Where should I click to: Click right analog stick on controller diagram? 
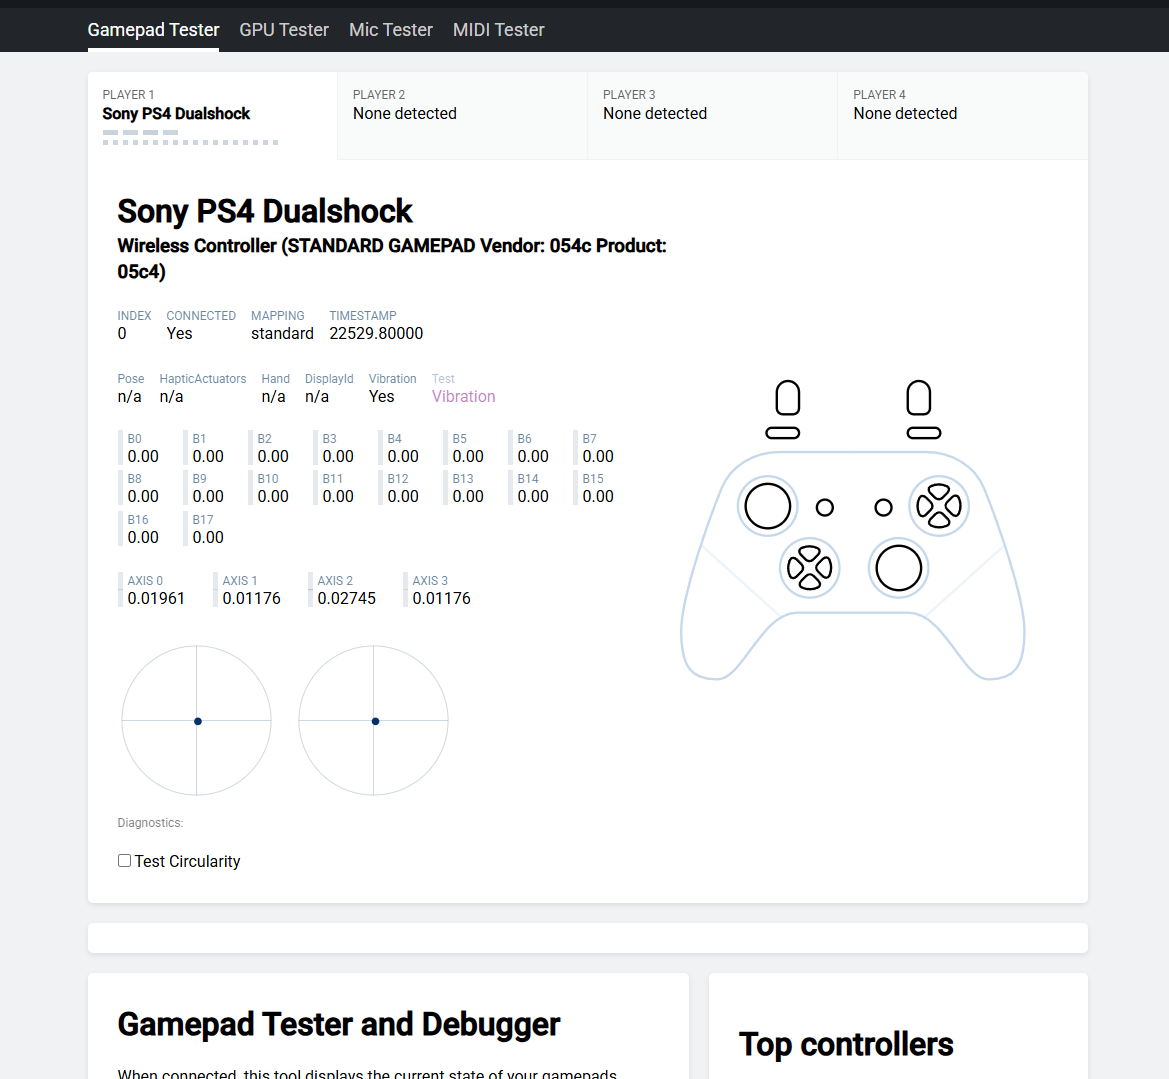(x=898, y=568)
